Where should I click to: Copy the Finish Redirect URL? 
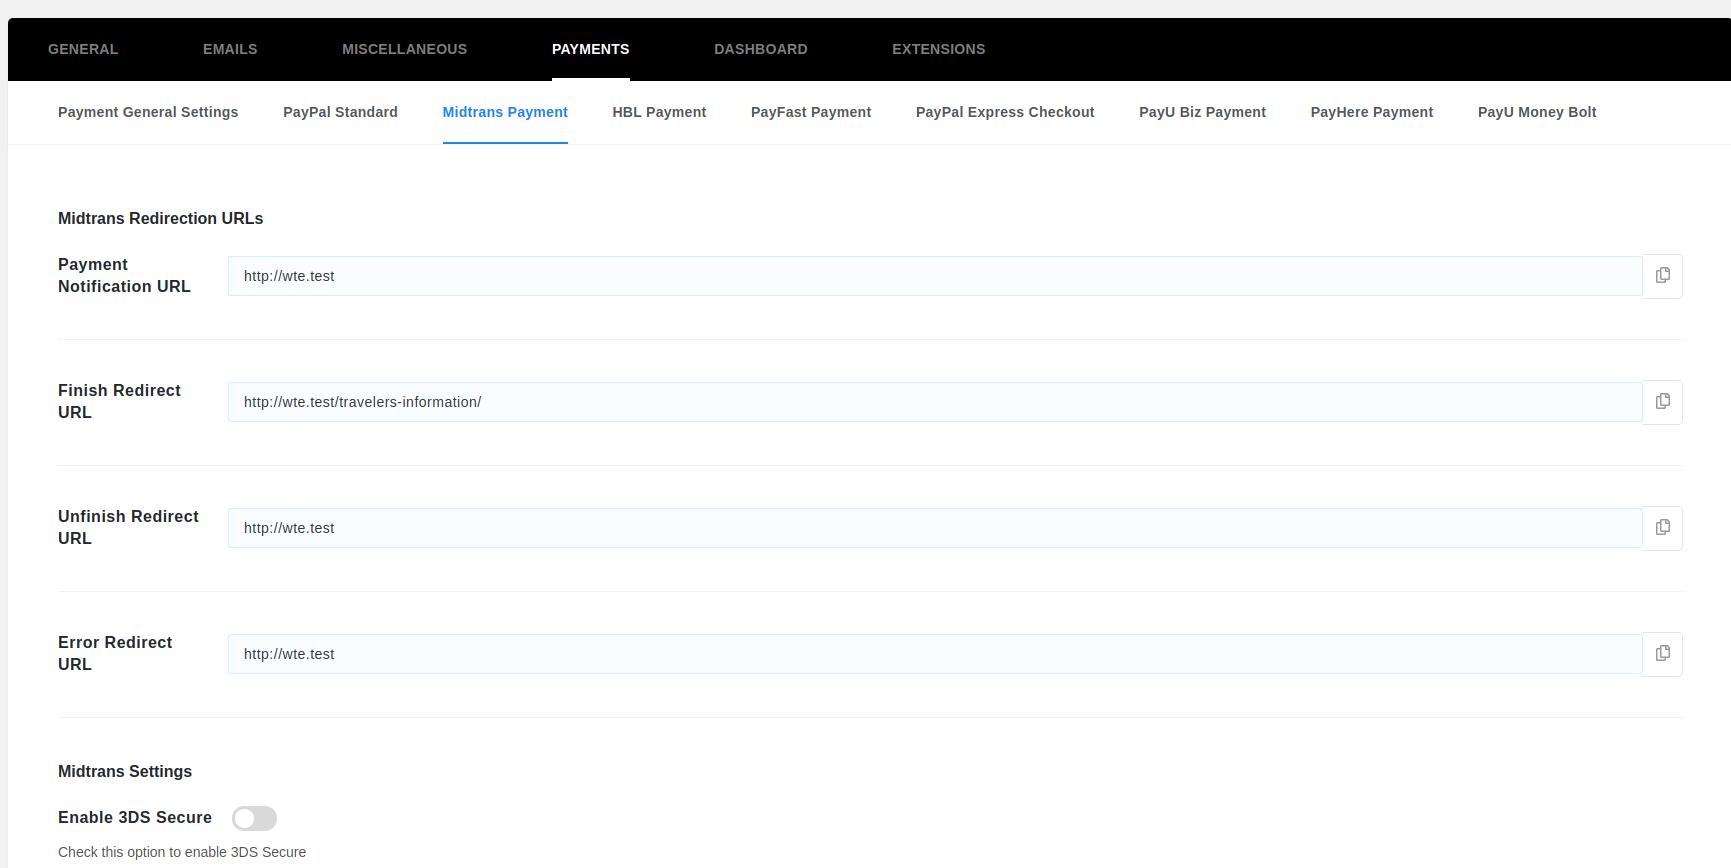1662,402
